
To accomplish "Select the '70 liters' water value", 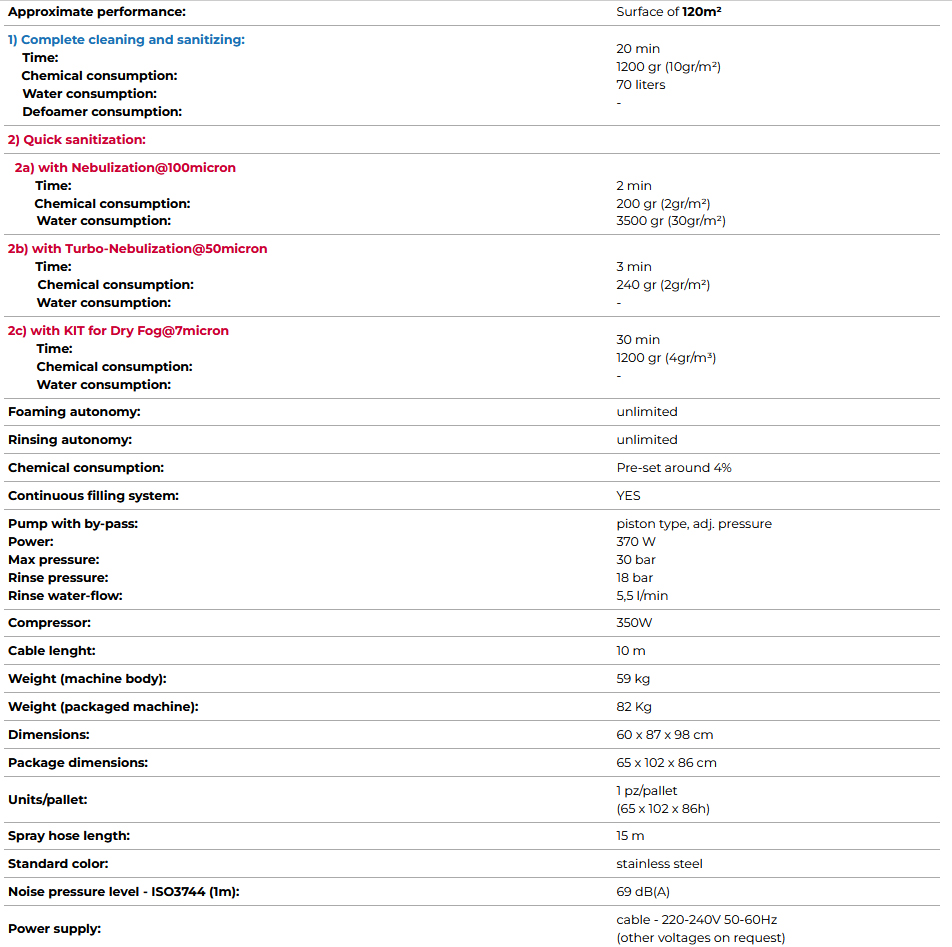I will 641,85.
